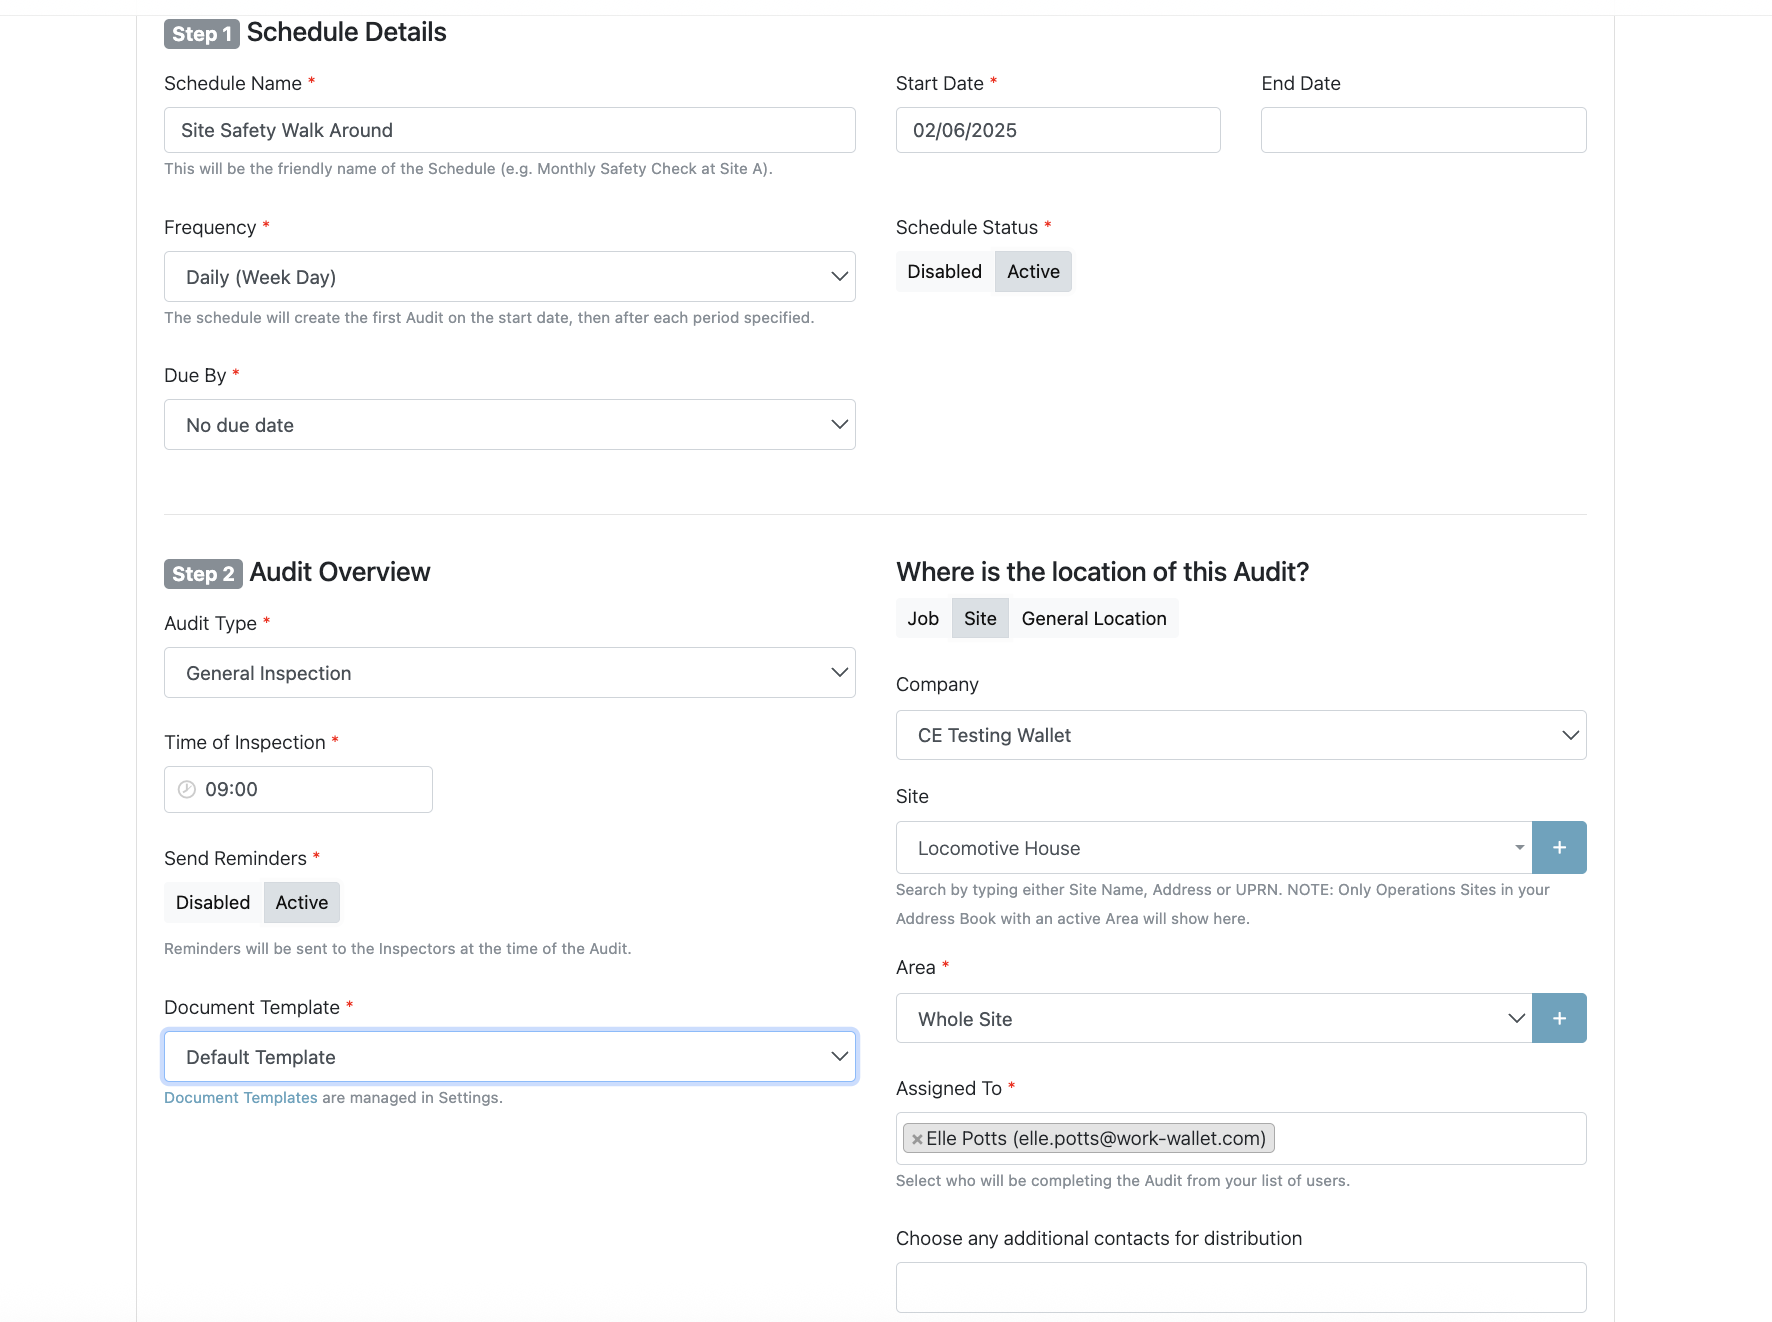Image resolution: width=1772 pixels, height=1322 pixels.
Task: Set Schedule Status to Active
Action: [1033, 271]
